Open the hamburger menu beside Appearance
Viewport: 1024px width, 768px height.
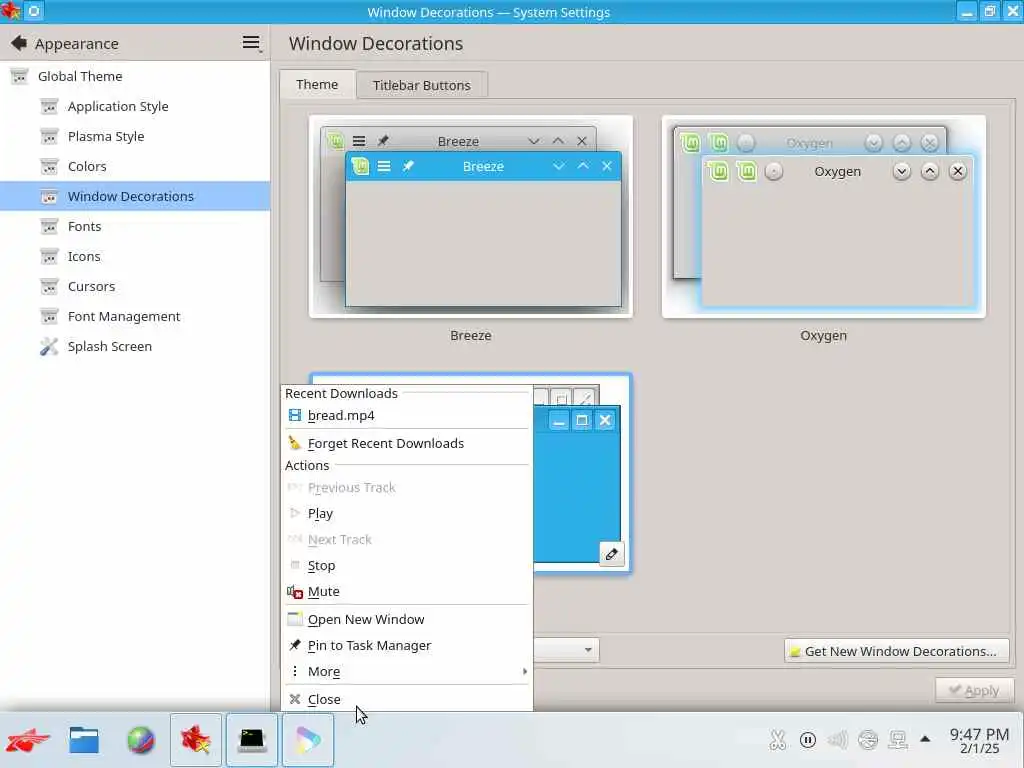251,43
